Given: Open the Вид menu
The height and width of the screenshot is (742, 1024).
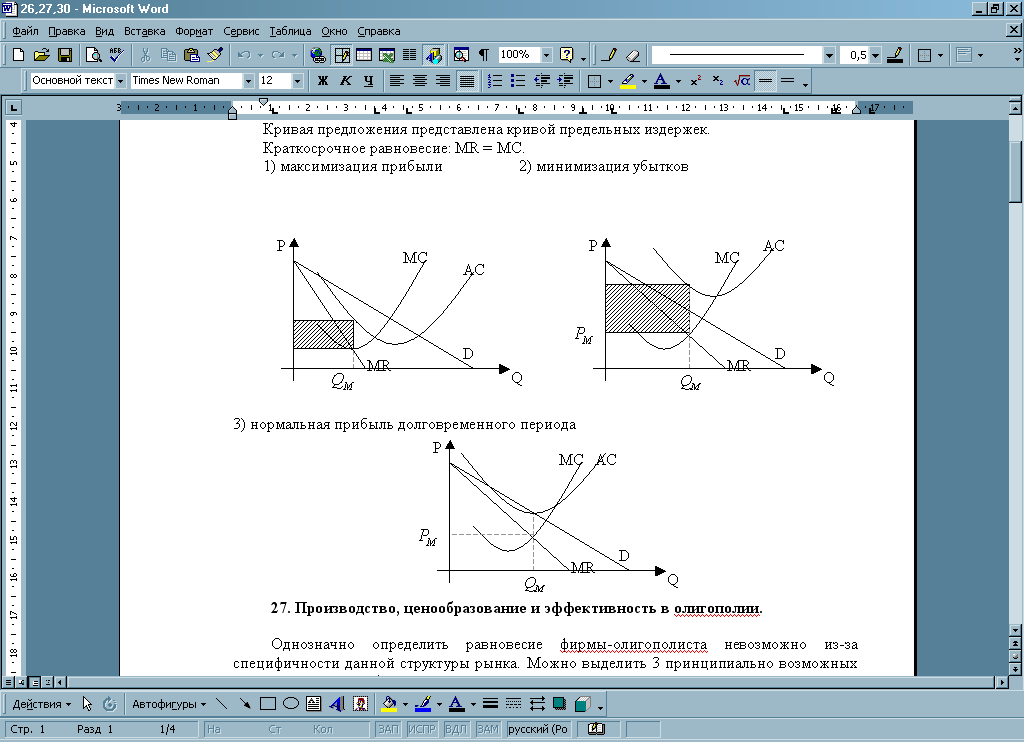Looking at the screenshot, I should pyautogui.click(x=104, y=31).
